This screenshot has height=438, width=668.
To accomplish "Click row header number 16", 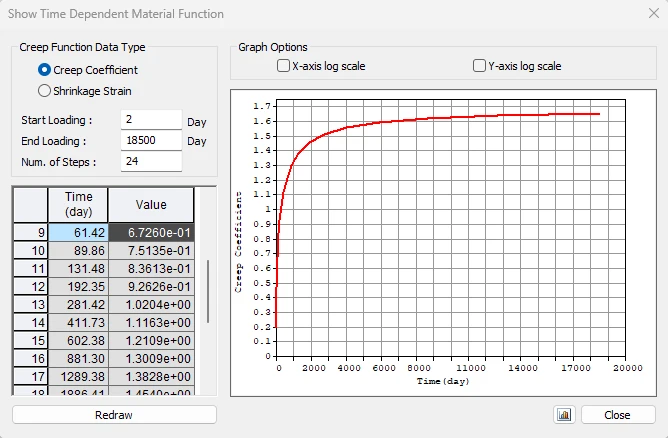I will (31, 358).
